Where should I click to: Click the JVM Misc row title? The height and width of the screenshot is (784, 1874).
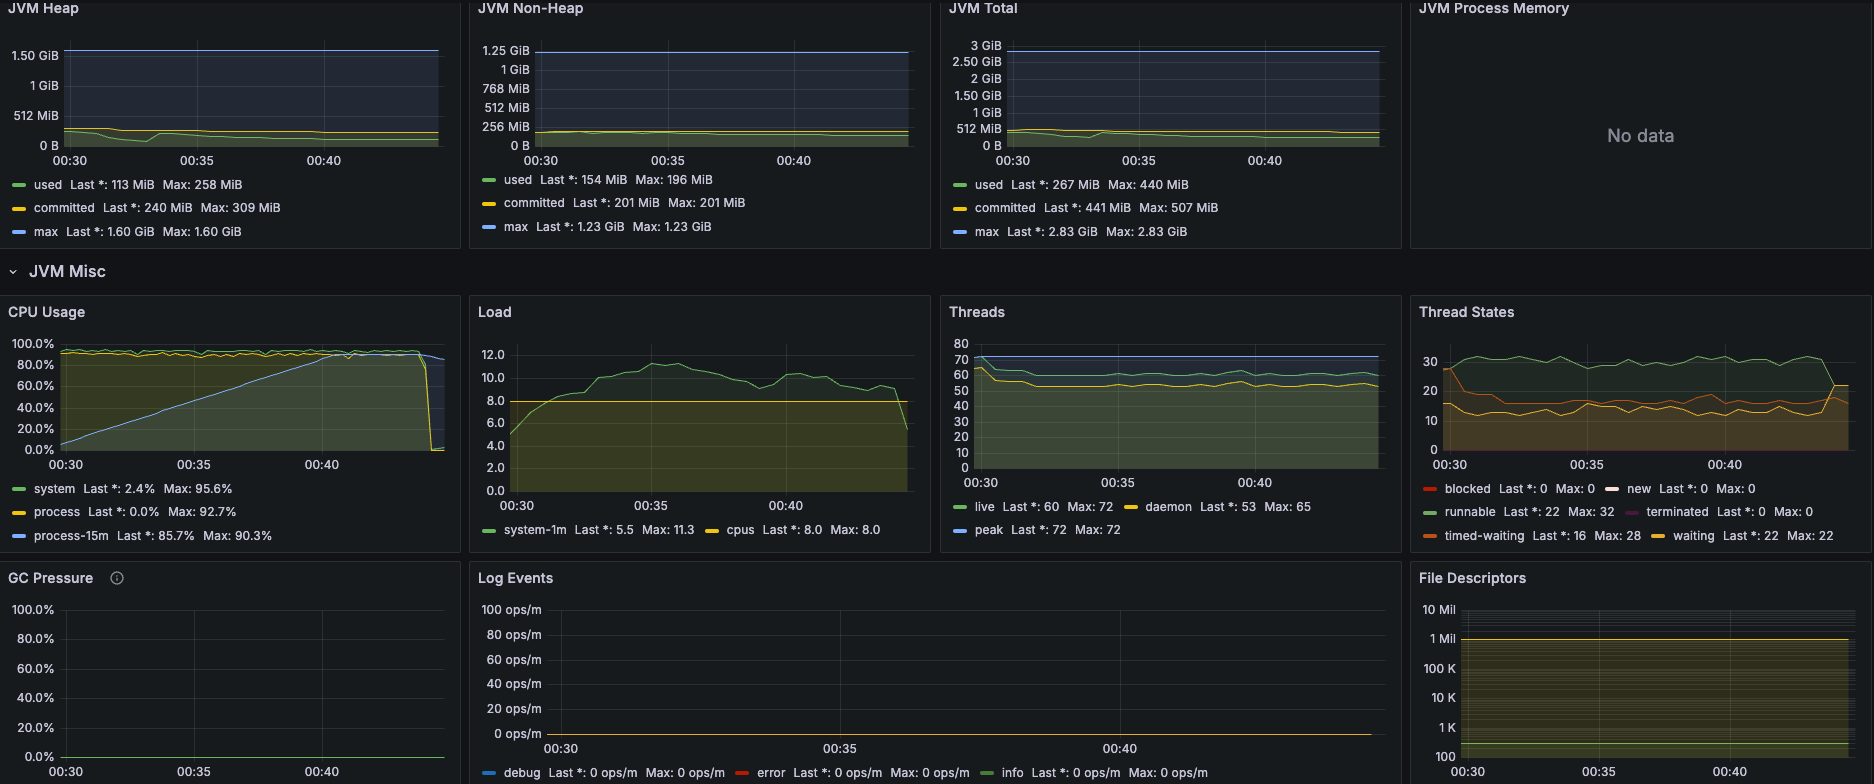(67, 272)
